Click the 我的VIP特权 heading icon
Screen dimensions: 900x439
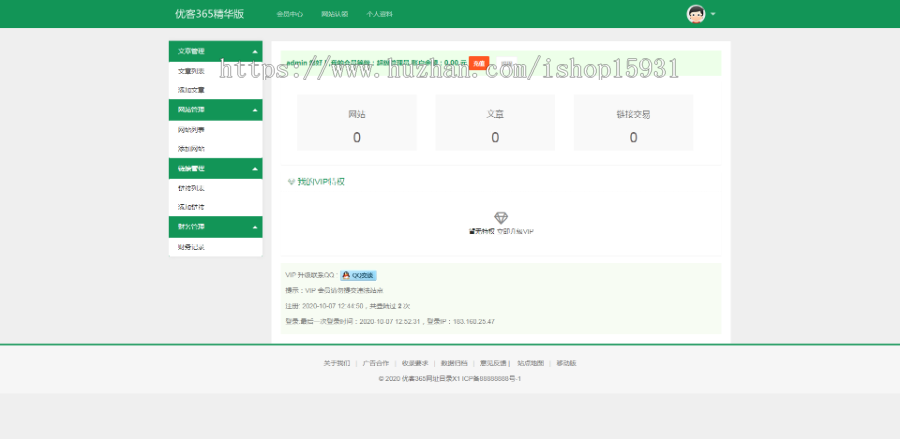coord(291,182)
